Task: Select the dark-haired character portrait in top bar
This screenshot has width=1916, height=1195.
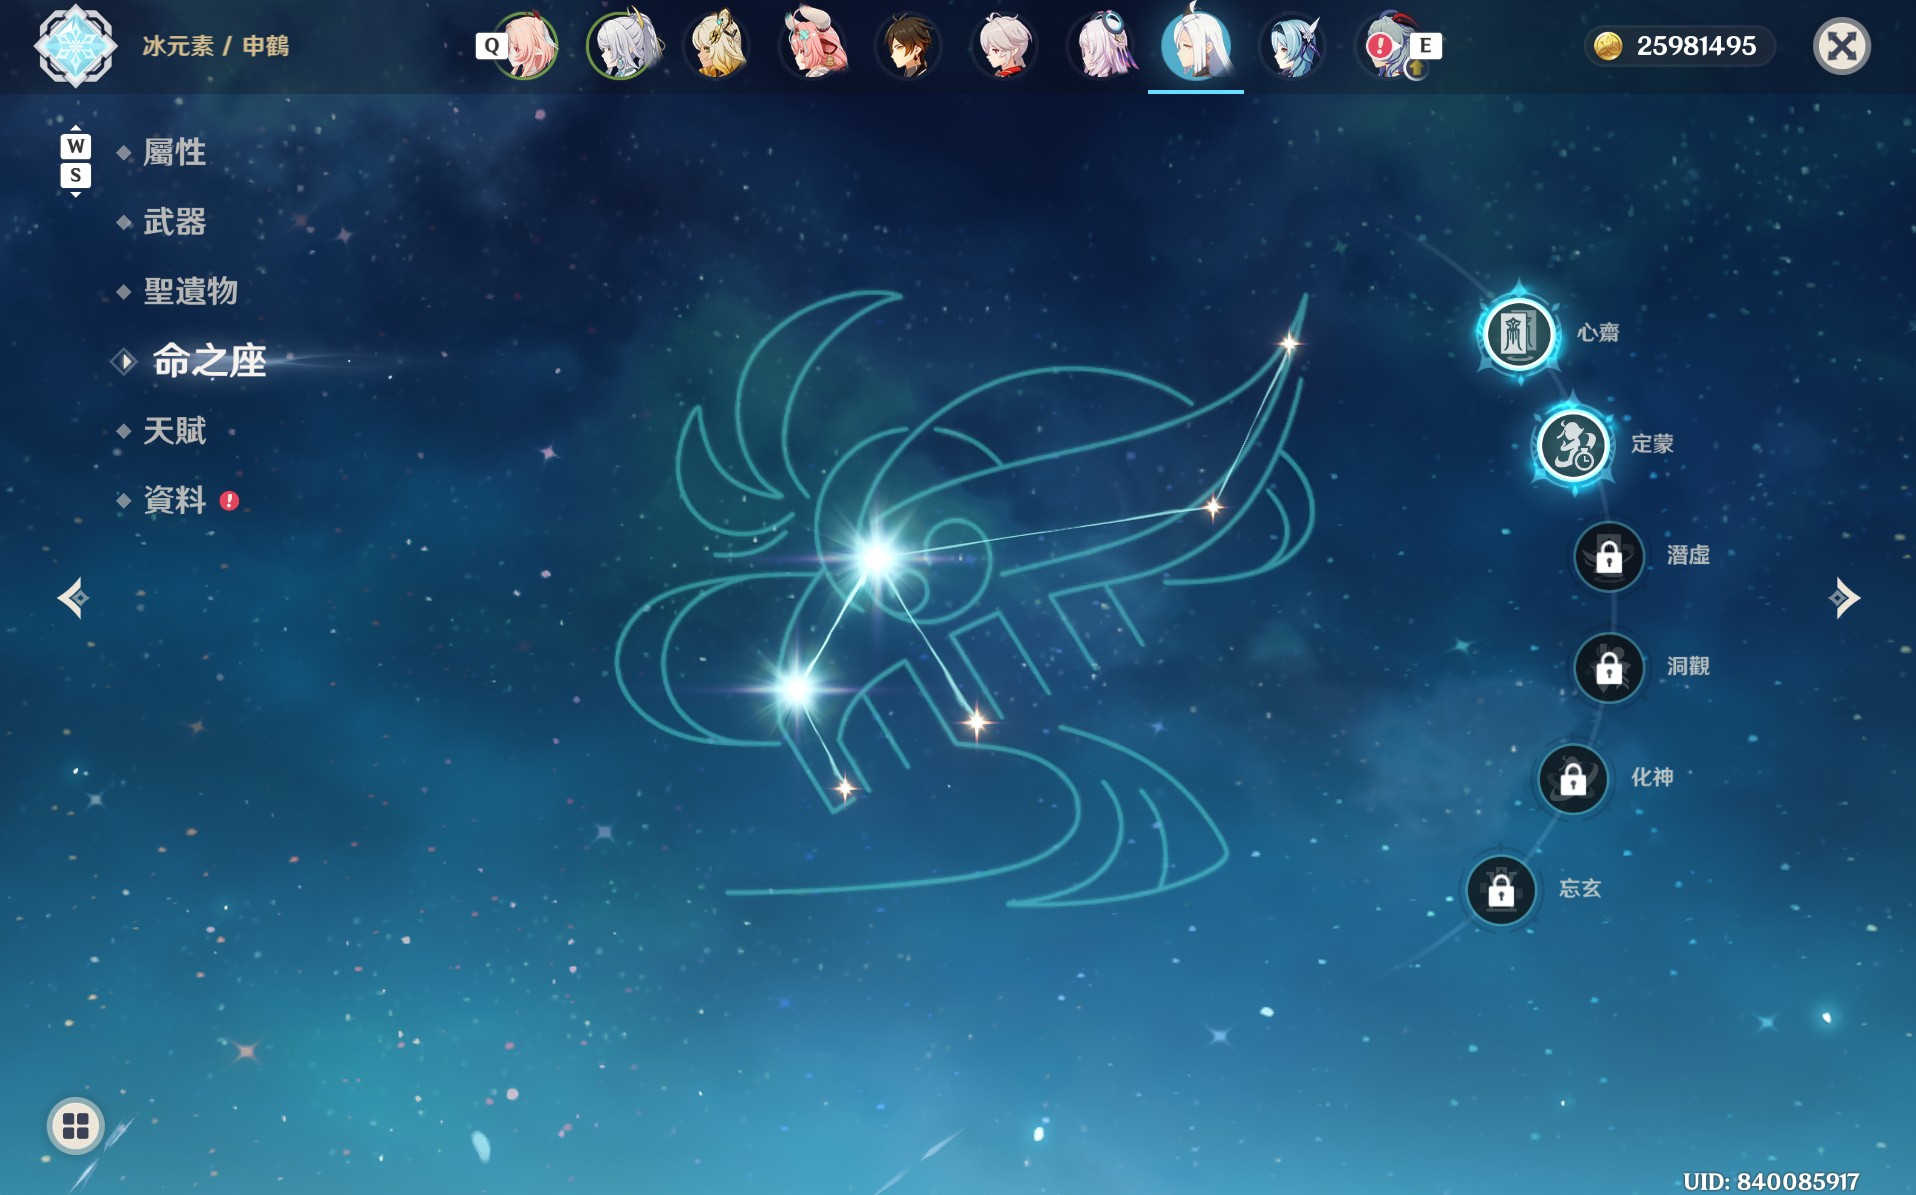Action: [908, 46]
